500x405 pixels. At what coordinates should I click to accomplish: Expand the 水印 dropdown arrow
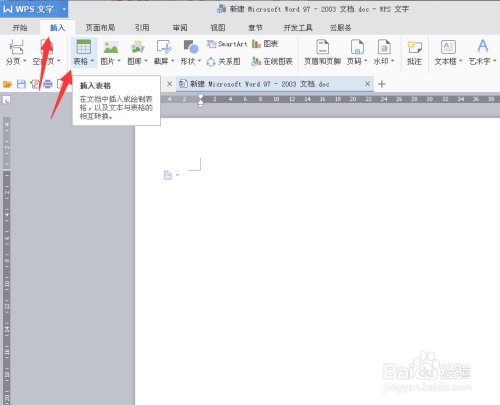tap(393, 61)
